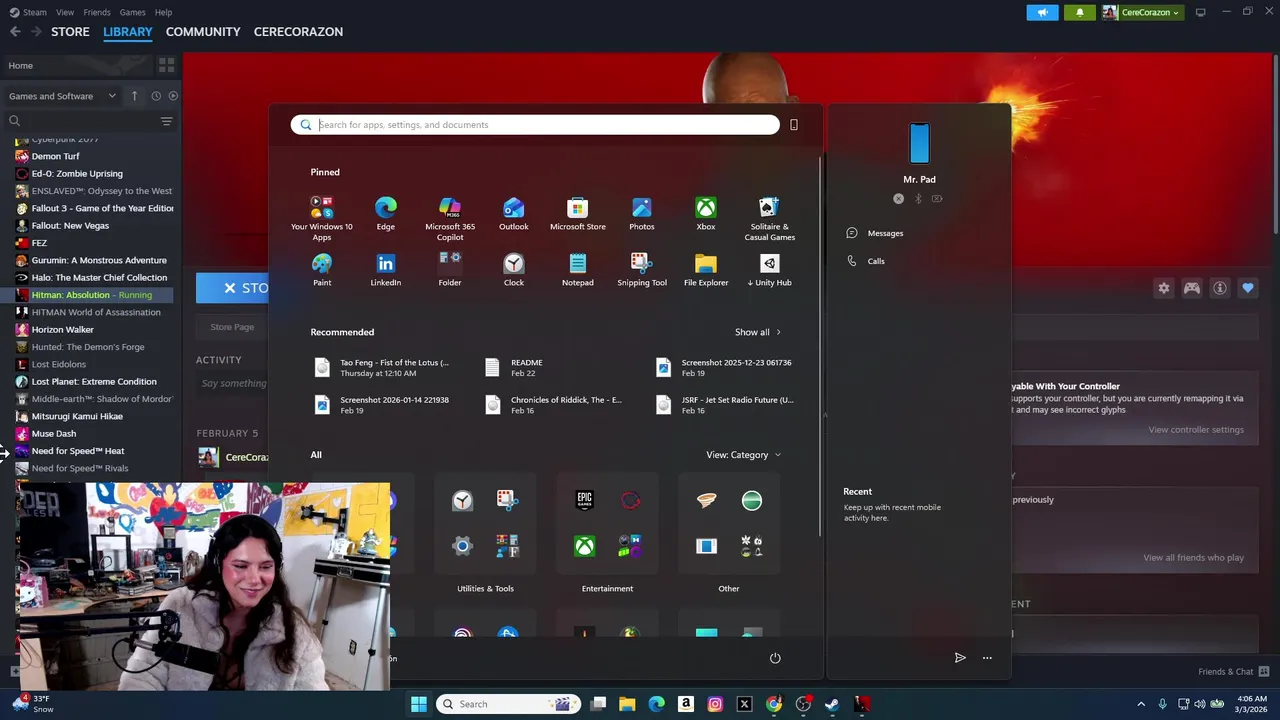
Task: Click View controller settings link
Action: pyautogui.click(x=1196, y=430)
